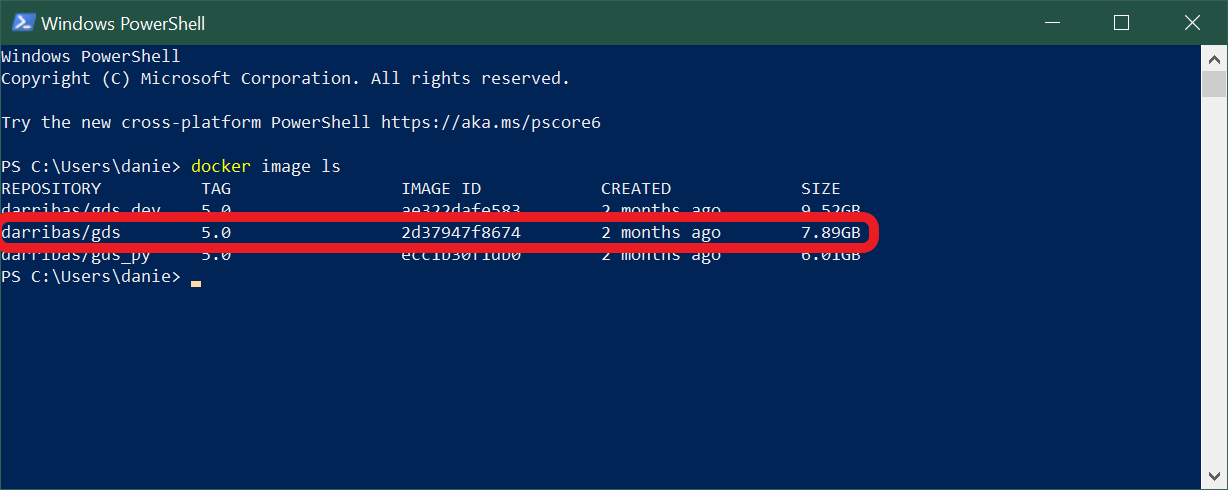This screenshot has height=490, width=1228.
Task: Close the Windows PowerShell window
Action: (x=1191, y=22)
